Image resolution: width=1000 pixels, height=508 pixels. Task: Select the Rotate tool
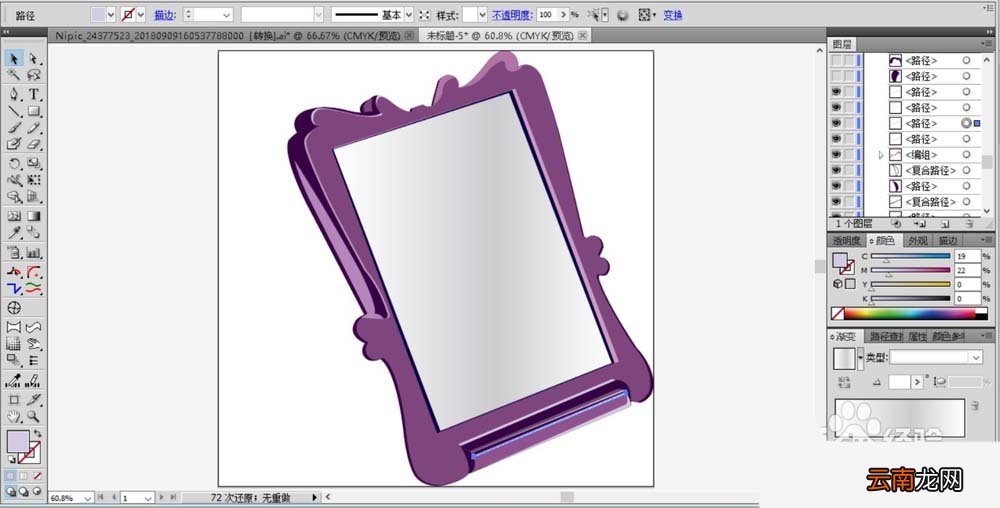[x=13, y=164]
